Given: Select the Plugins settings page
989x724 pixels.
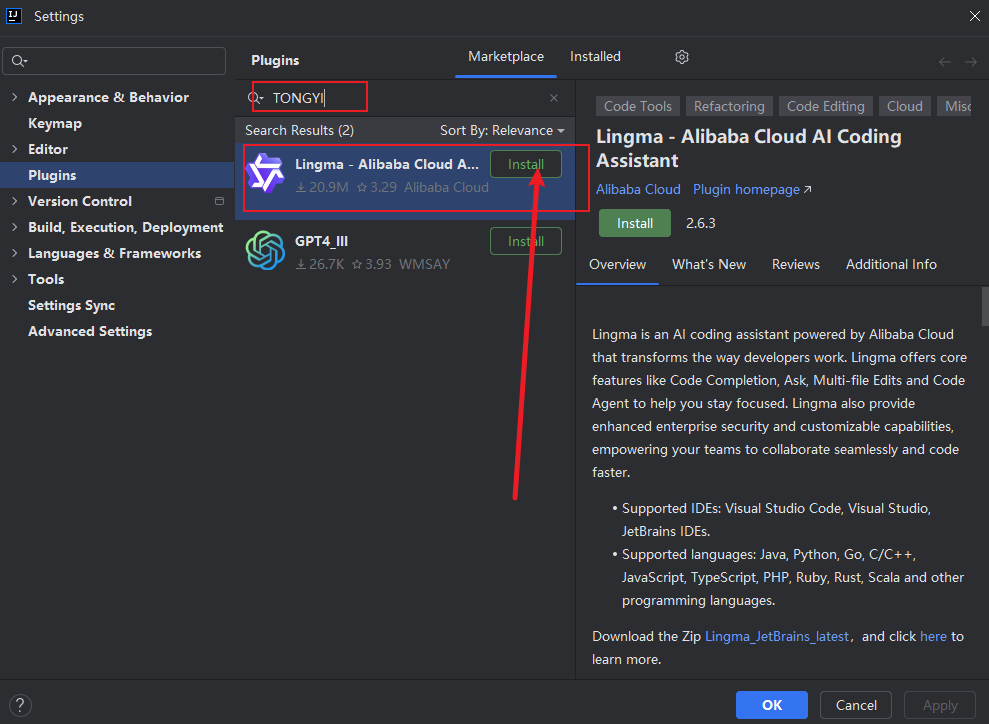Looking at the screenshot, I should (x=117, y=175).
